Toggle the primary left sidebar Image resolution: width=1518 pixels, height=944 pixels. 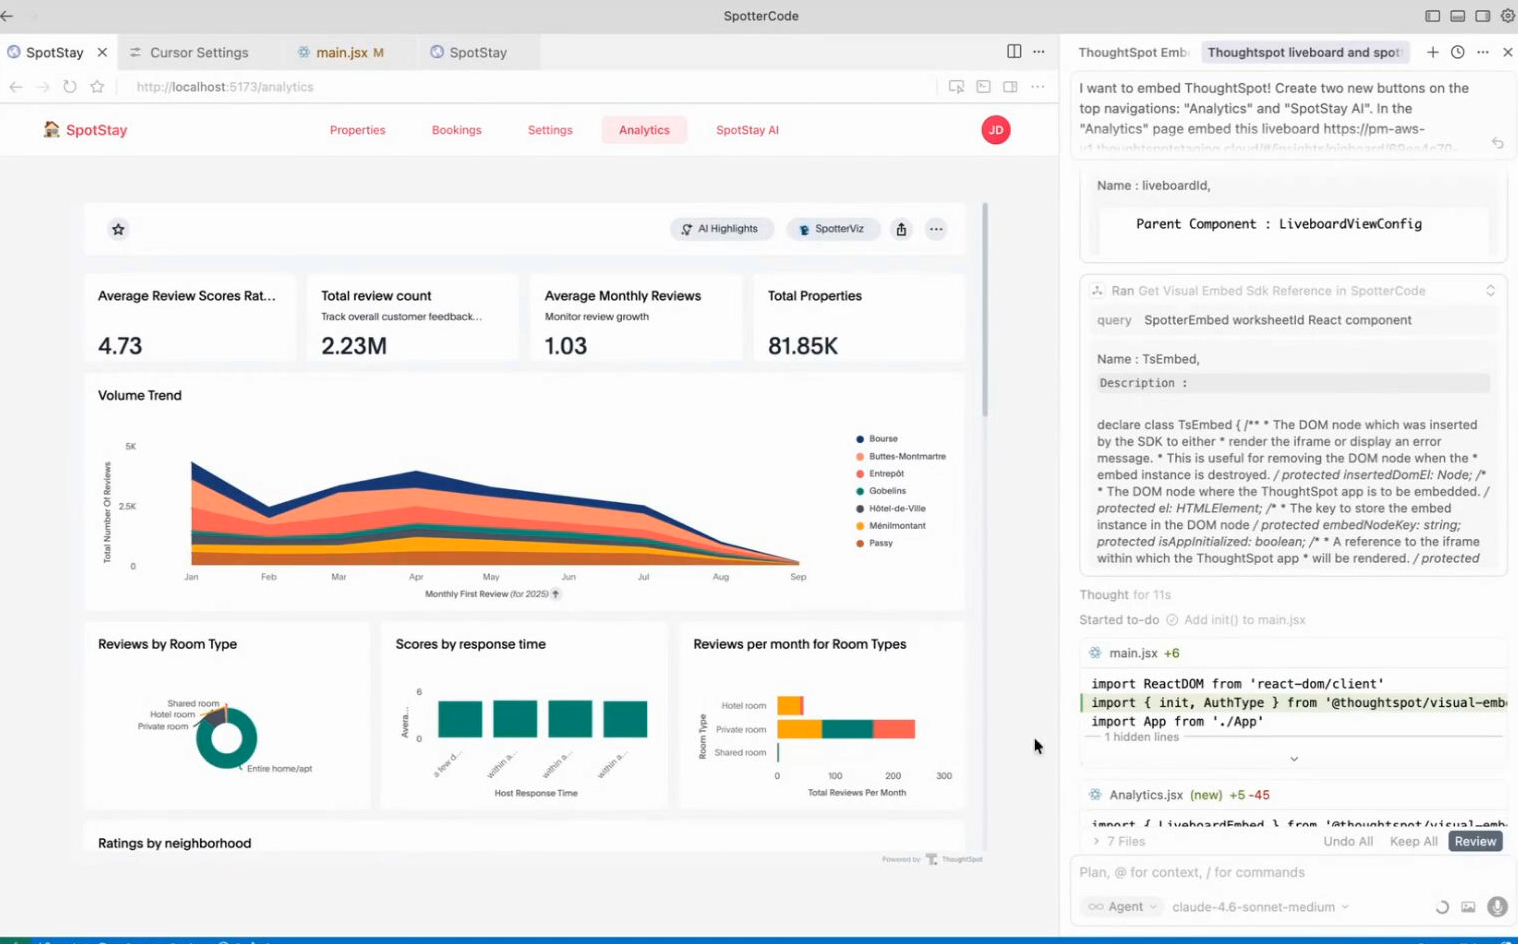coord(1432,16)
